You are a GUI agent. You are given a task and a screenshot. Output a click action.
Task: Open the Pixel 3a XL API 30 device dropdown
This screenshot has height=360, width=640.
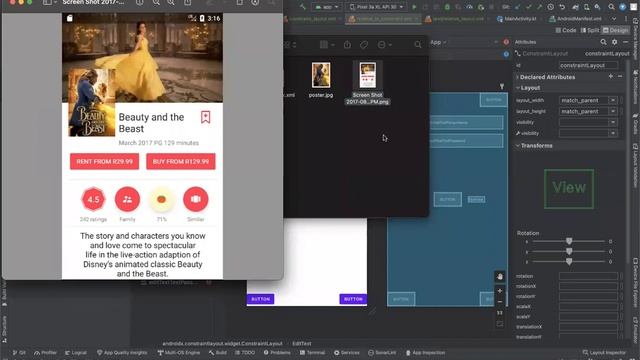[x=376, y=7]
